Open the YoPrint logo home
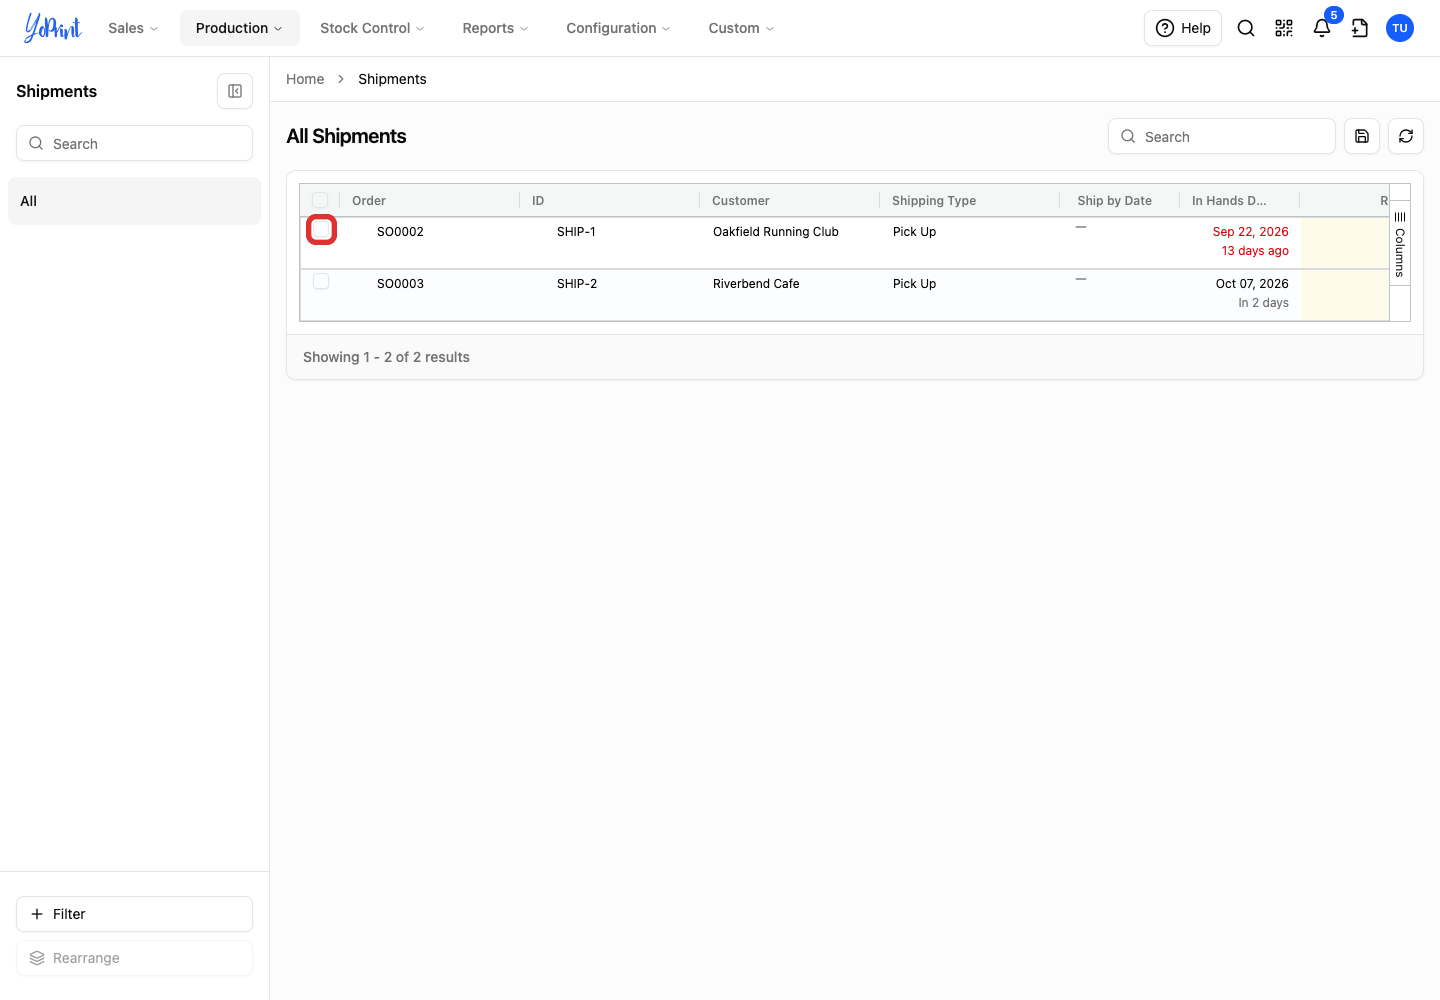1440x1000 pixels. (x=53, y=28)
